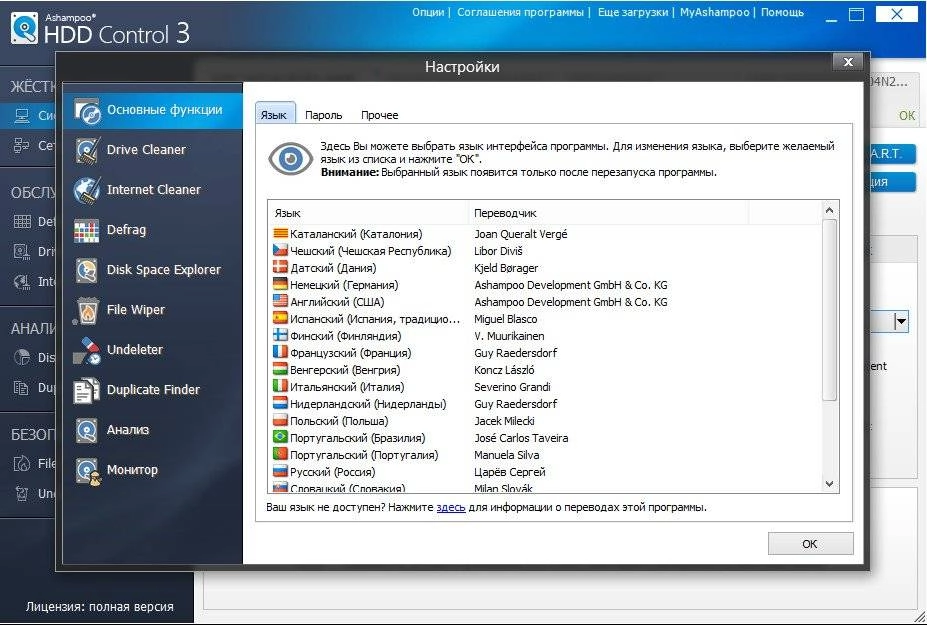Click the icon beside 'File' in main sidebar
This screenshot has height=625, width=927.
pos(22,464)
